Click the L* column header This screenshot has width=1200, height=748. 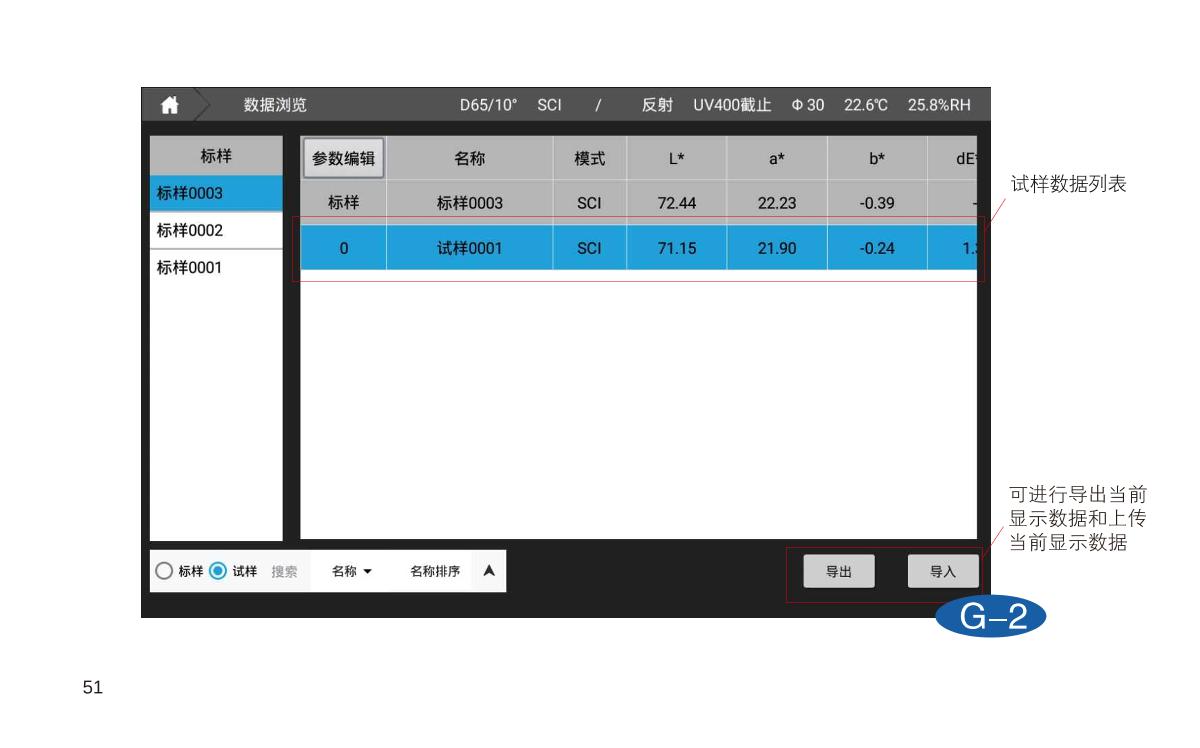click(x=676, y=158)
